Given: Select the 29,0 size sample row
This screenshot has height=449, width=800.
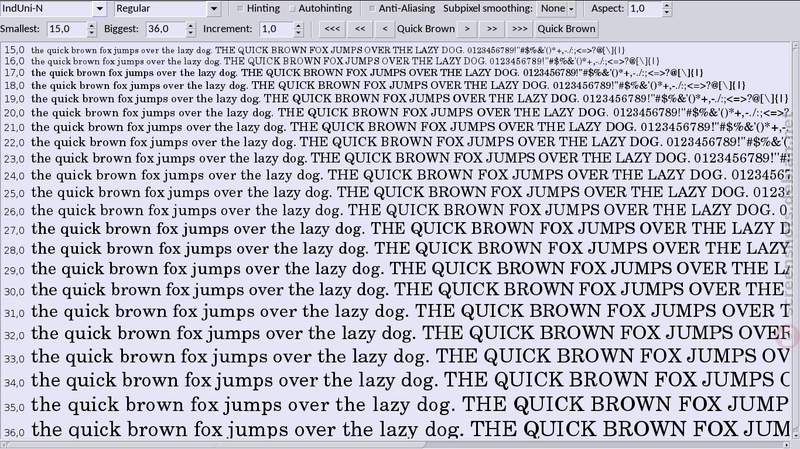Looking at the screenshot, I should (x=396, y=270).
